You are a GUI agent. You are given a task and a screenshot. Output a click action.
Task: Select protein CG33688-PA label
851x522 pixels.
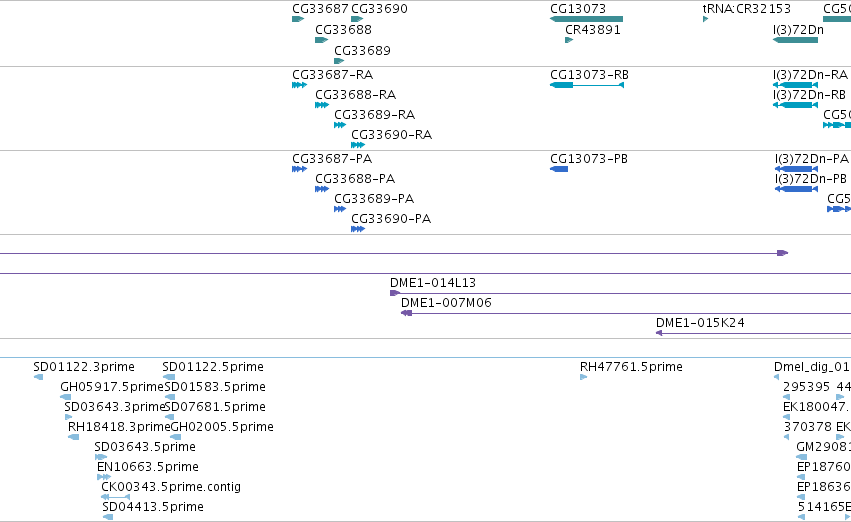pos(355,179)
